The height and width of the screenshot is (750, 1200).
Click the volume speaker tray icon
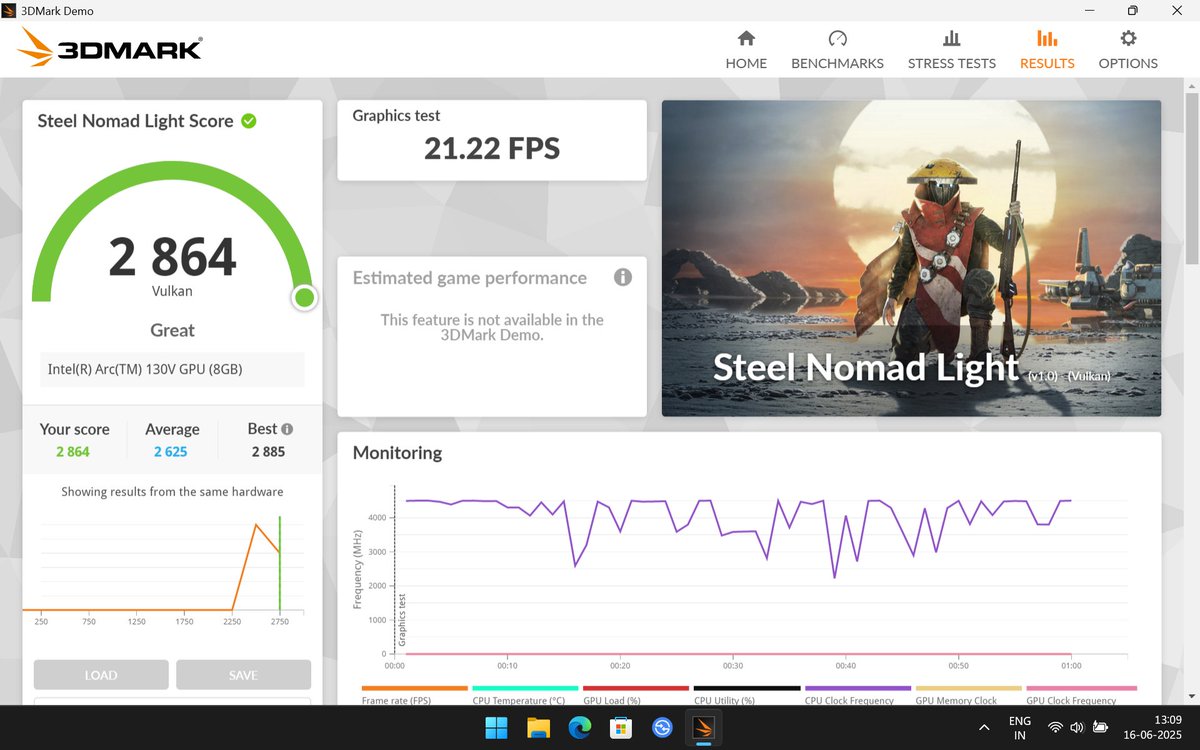click(1078, 728)
